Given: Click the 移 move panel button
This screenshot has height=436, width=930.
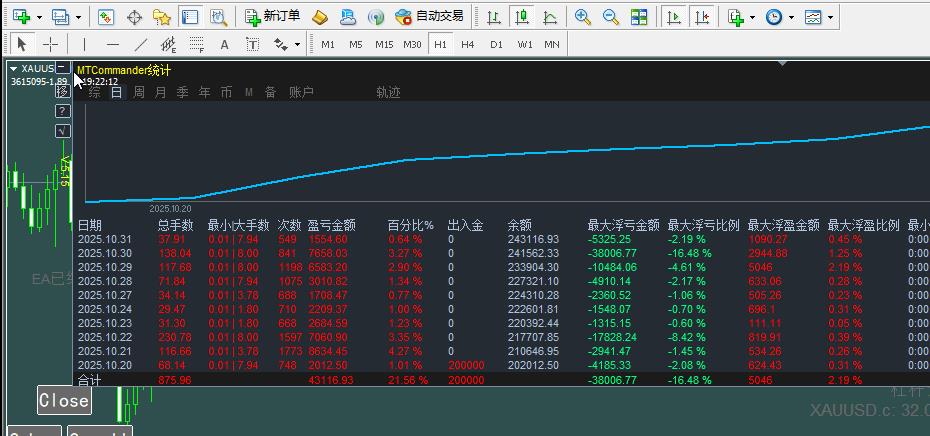Looking at the screenshot, I should (x=62, y=91).
